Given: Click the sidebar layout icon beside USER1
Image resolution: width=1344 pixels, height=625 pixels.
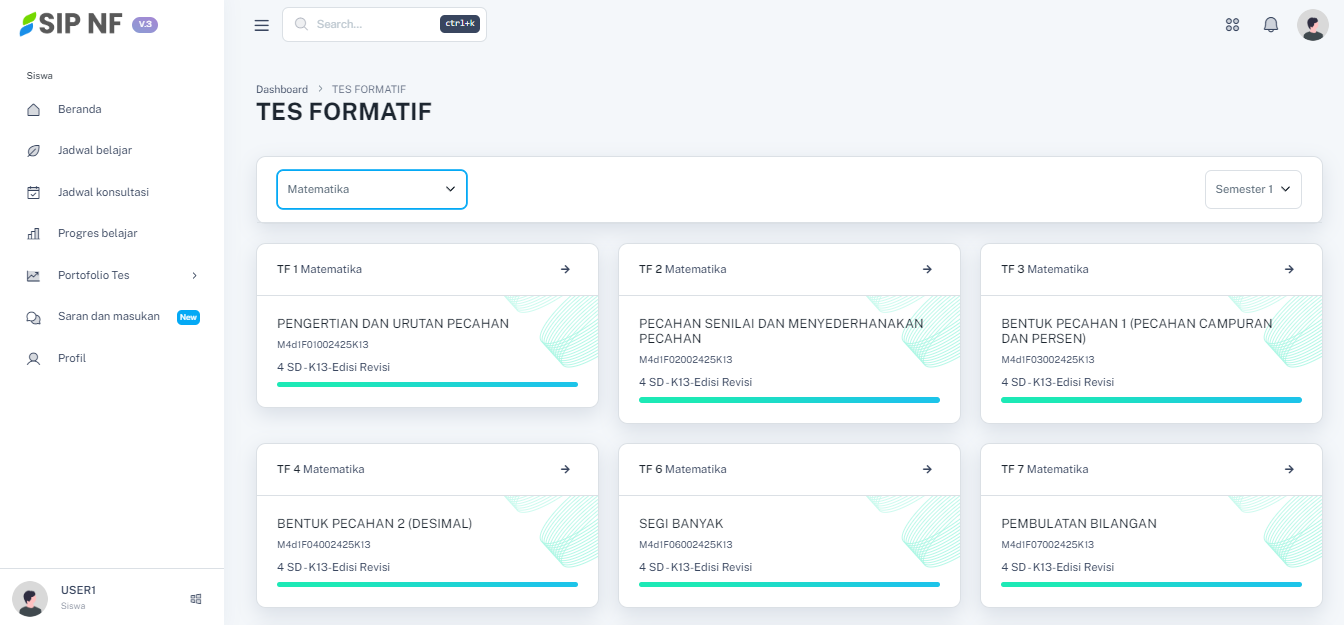Looking at the screenshot, I should pyautogui.click(x=196, y=599).
